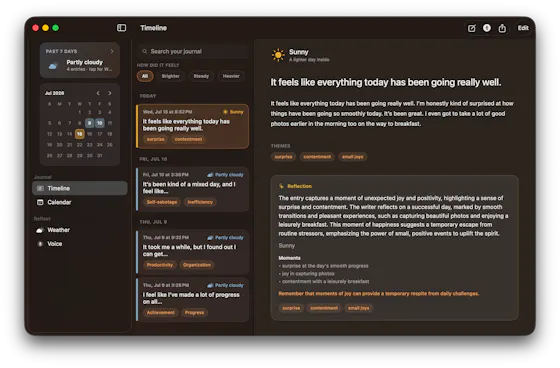
Task: Click the surprise theme chip under Themes
Action: (283, 157)
